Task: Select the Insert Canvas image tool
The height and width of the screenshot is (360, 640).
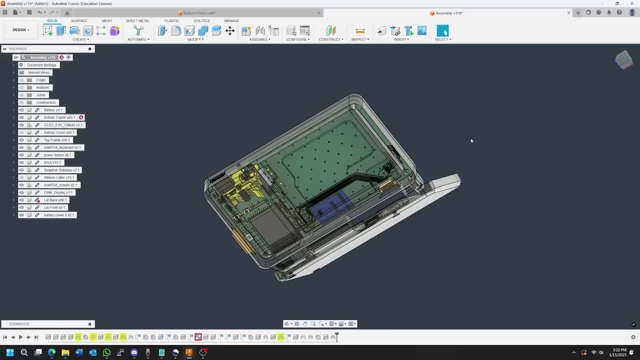Action: tap(422, 31)
